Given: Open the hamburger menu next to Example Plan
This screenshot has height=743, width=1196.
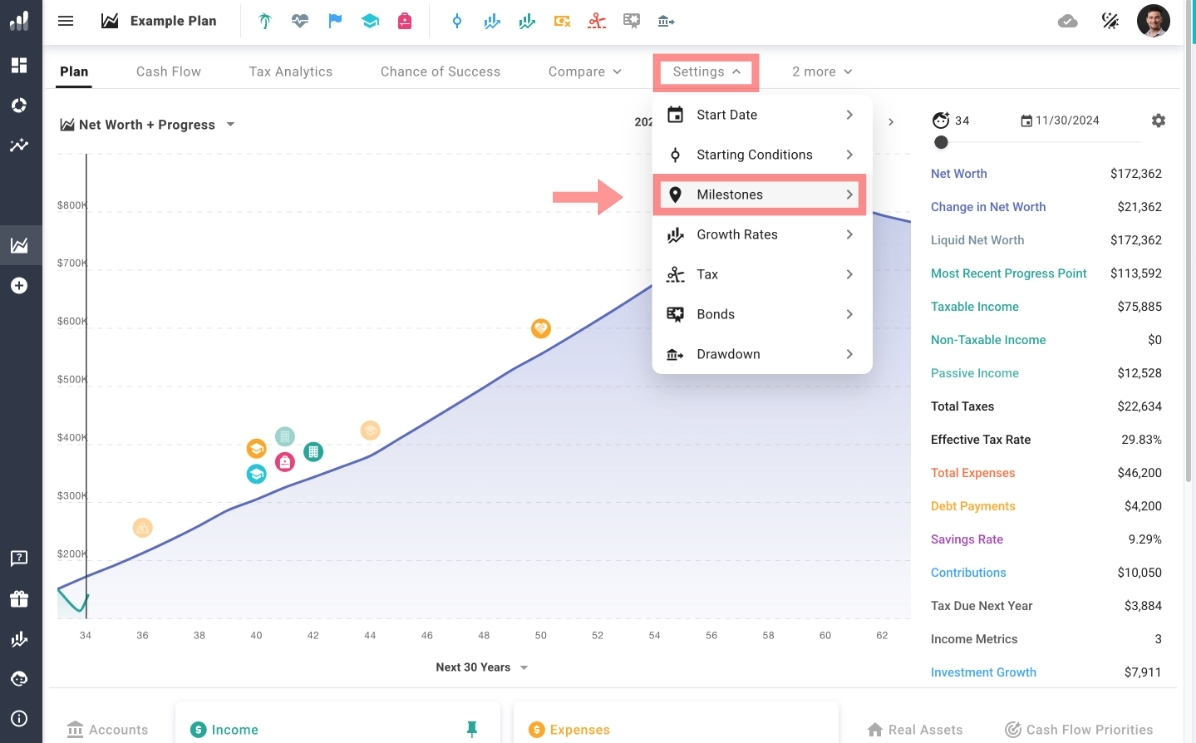Looking at the screenshot, I should 66,21.
